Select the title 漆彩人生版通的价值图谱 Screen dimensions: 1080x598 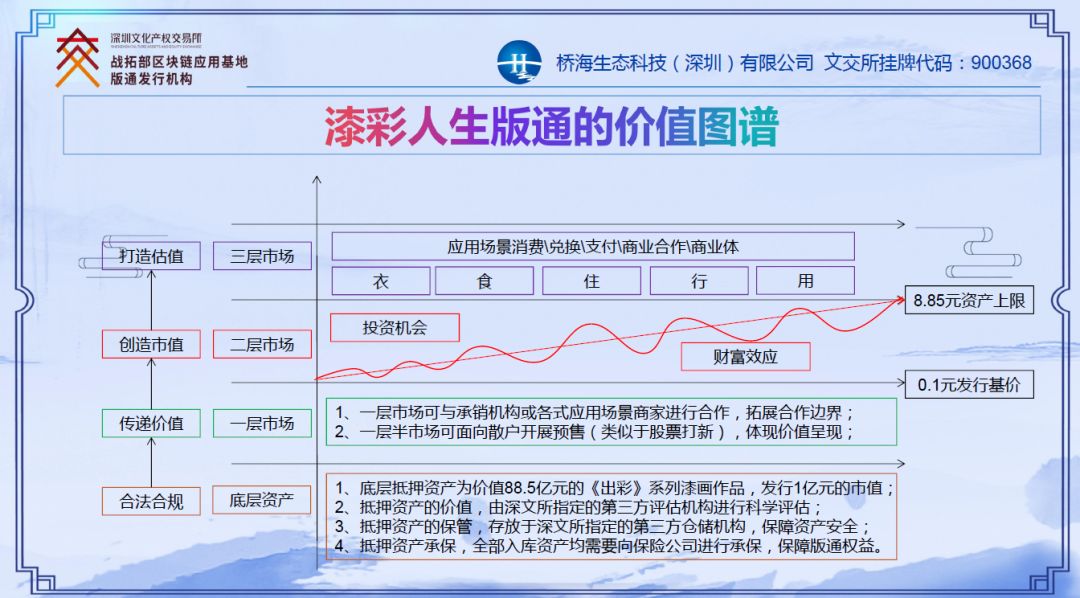coord(551,126)
